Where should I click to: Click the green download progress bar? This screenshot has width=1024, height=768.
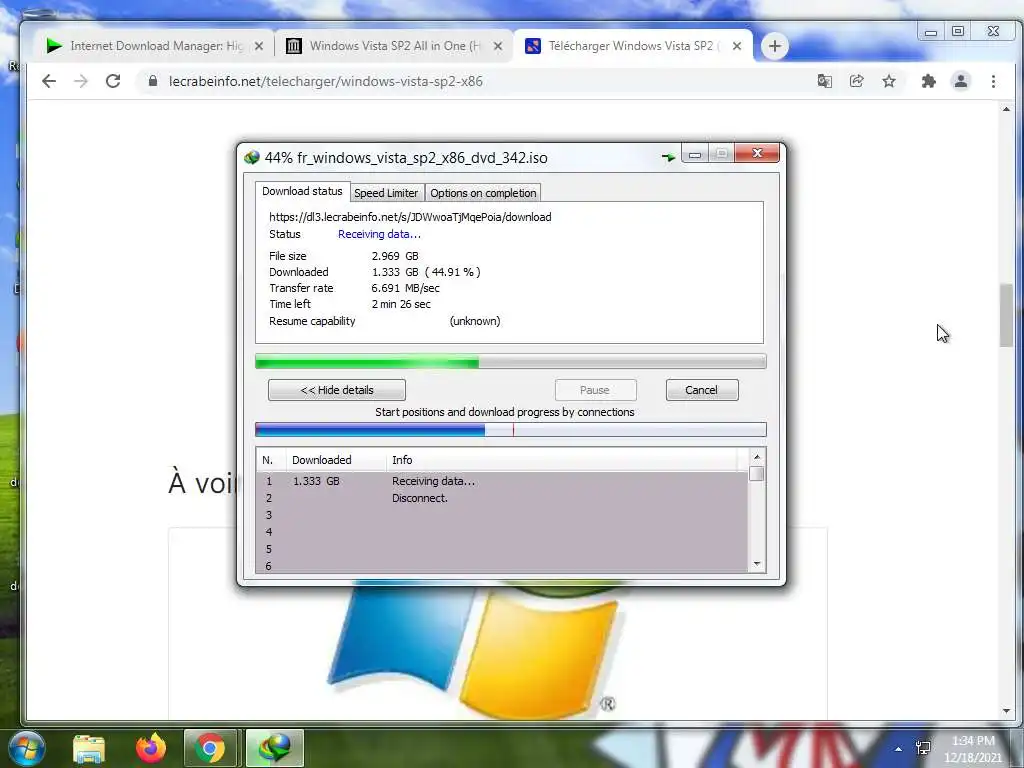pyautogui.click(x=511, y=362)
